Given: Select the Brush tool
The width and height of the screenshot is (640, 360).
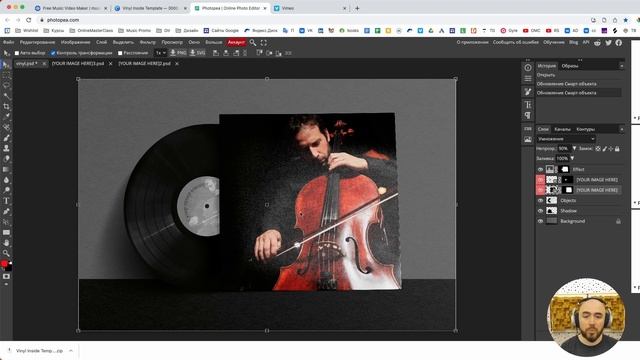Looking at the screenshot, I should (6, 138).
